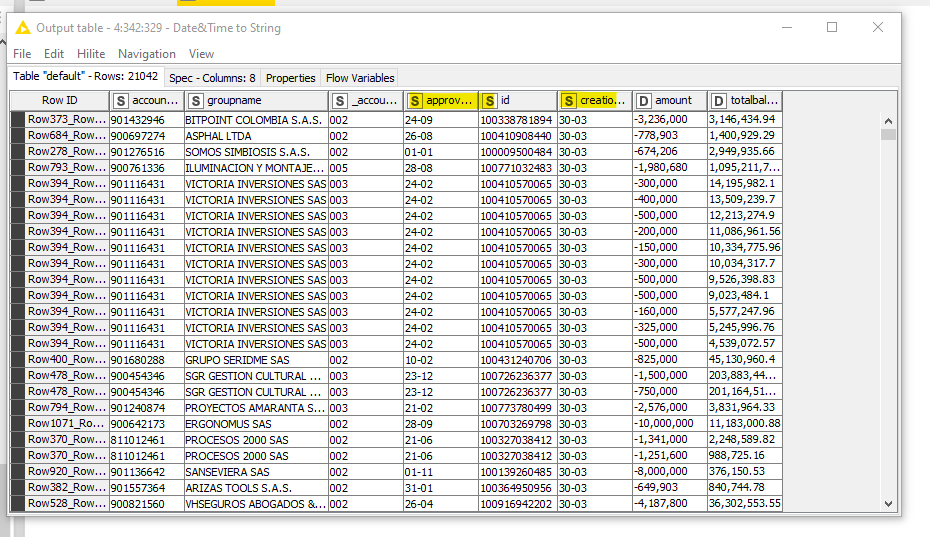
Task: Click the Double type icon of amount column
Action: click(644, 101)
